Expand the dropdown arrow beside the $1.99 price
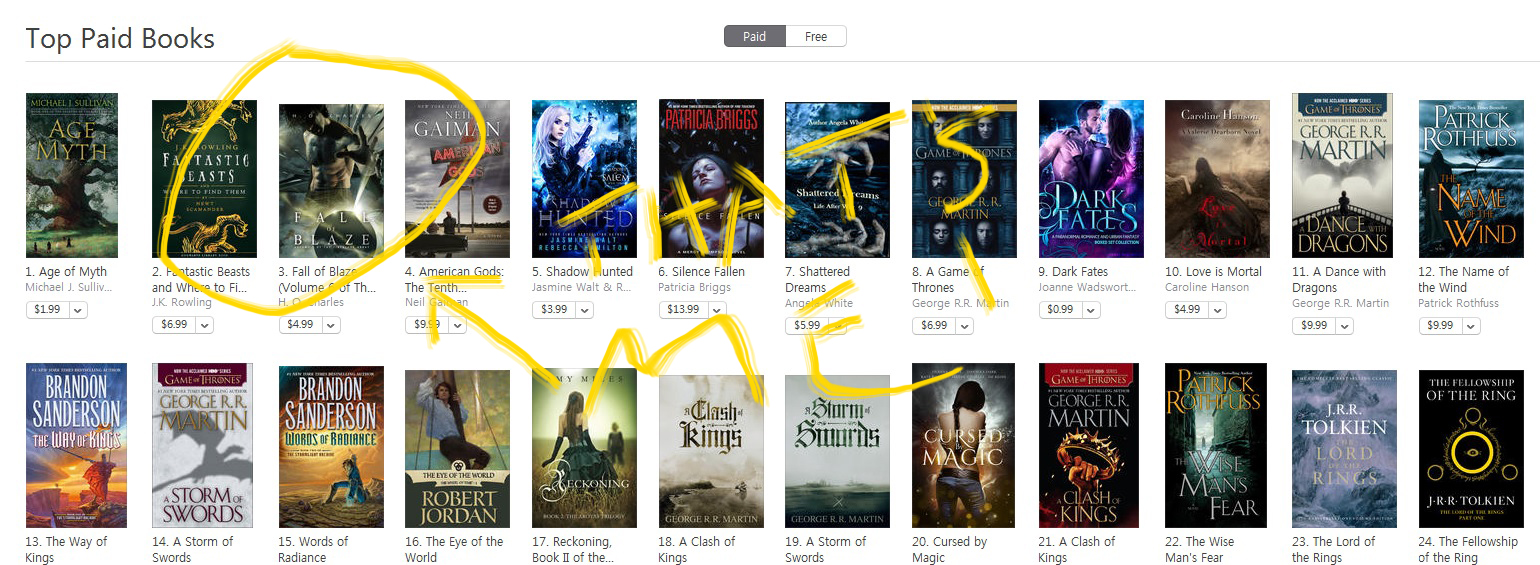Viewport: 1540px width, 565px height. point(78,310)
